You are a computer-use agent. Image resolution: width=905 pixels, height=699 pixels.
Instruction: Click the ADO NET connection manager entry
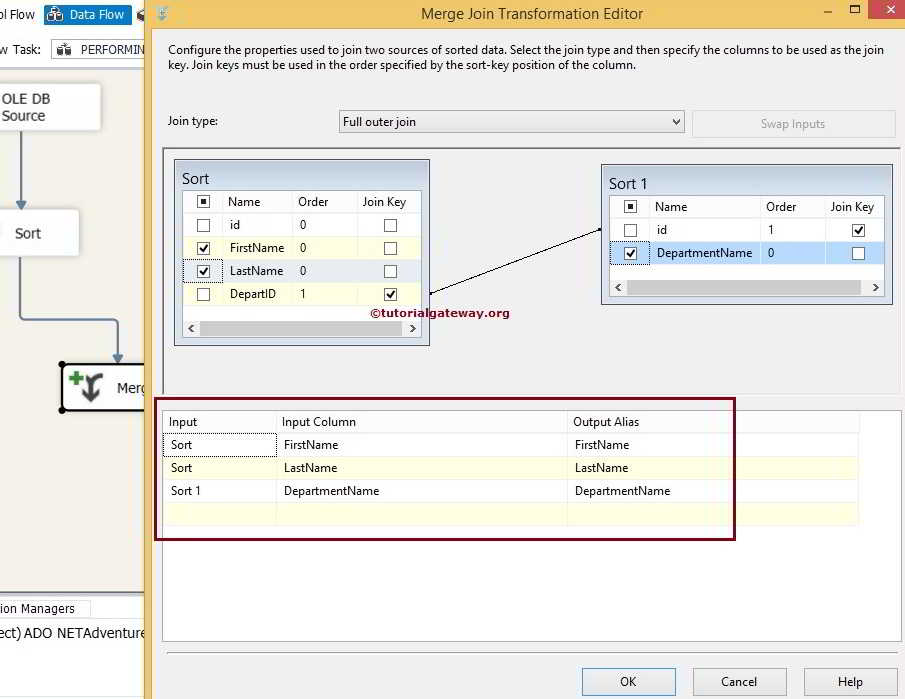(x=70, y=633)
